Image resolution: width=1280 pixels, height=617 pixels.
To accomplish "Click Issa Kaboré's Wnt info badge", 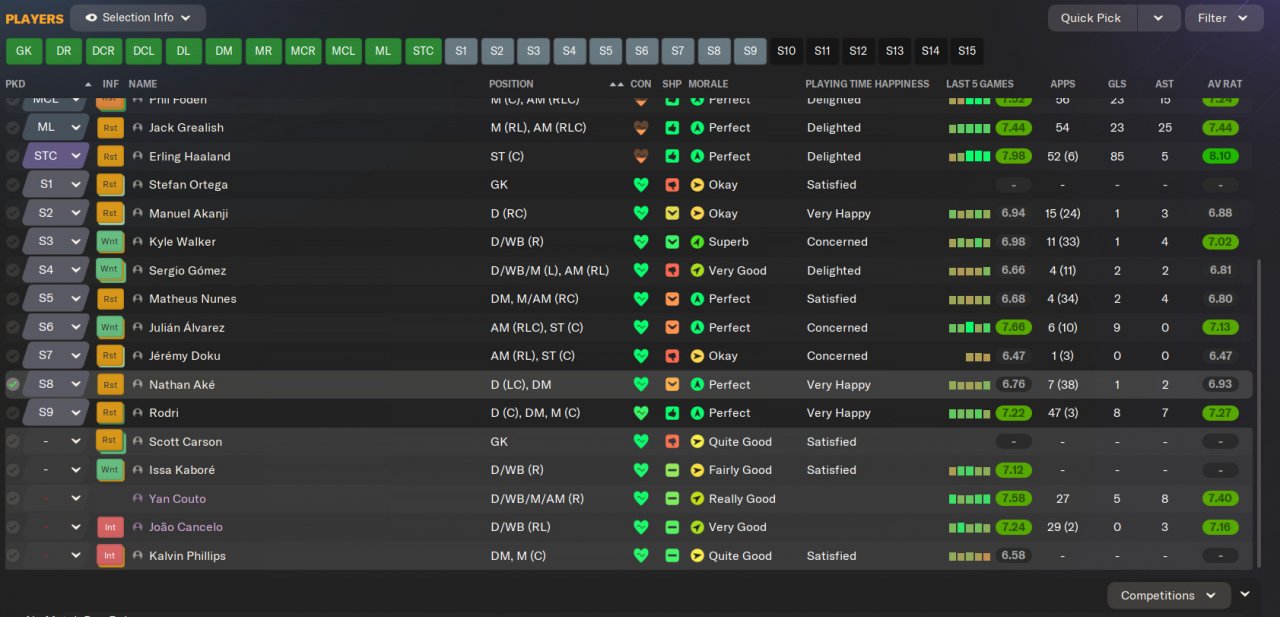I will click(x=109, y=470).
